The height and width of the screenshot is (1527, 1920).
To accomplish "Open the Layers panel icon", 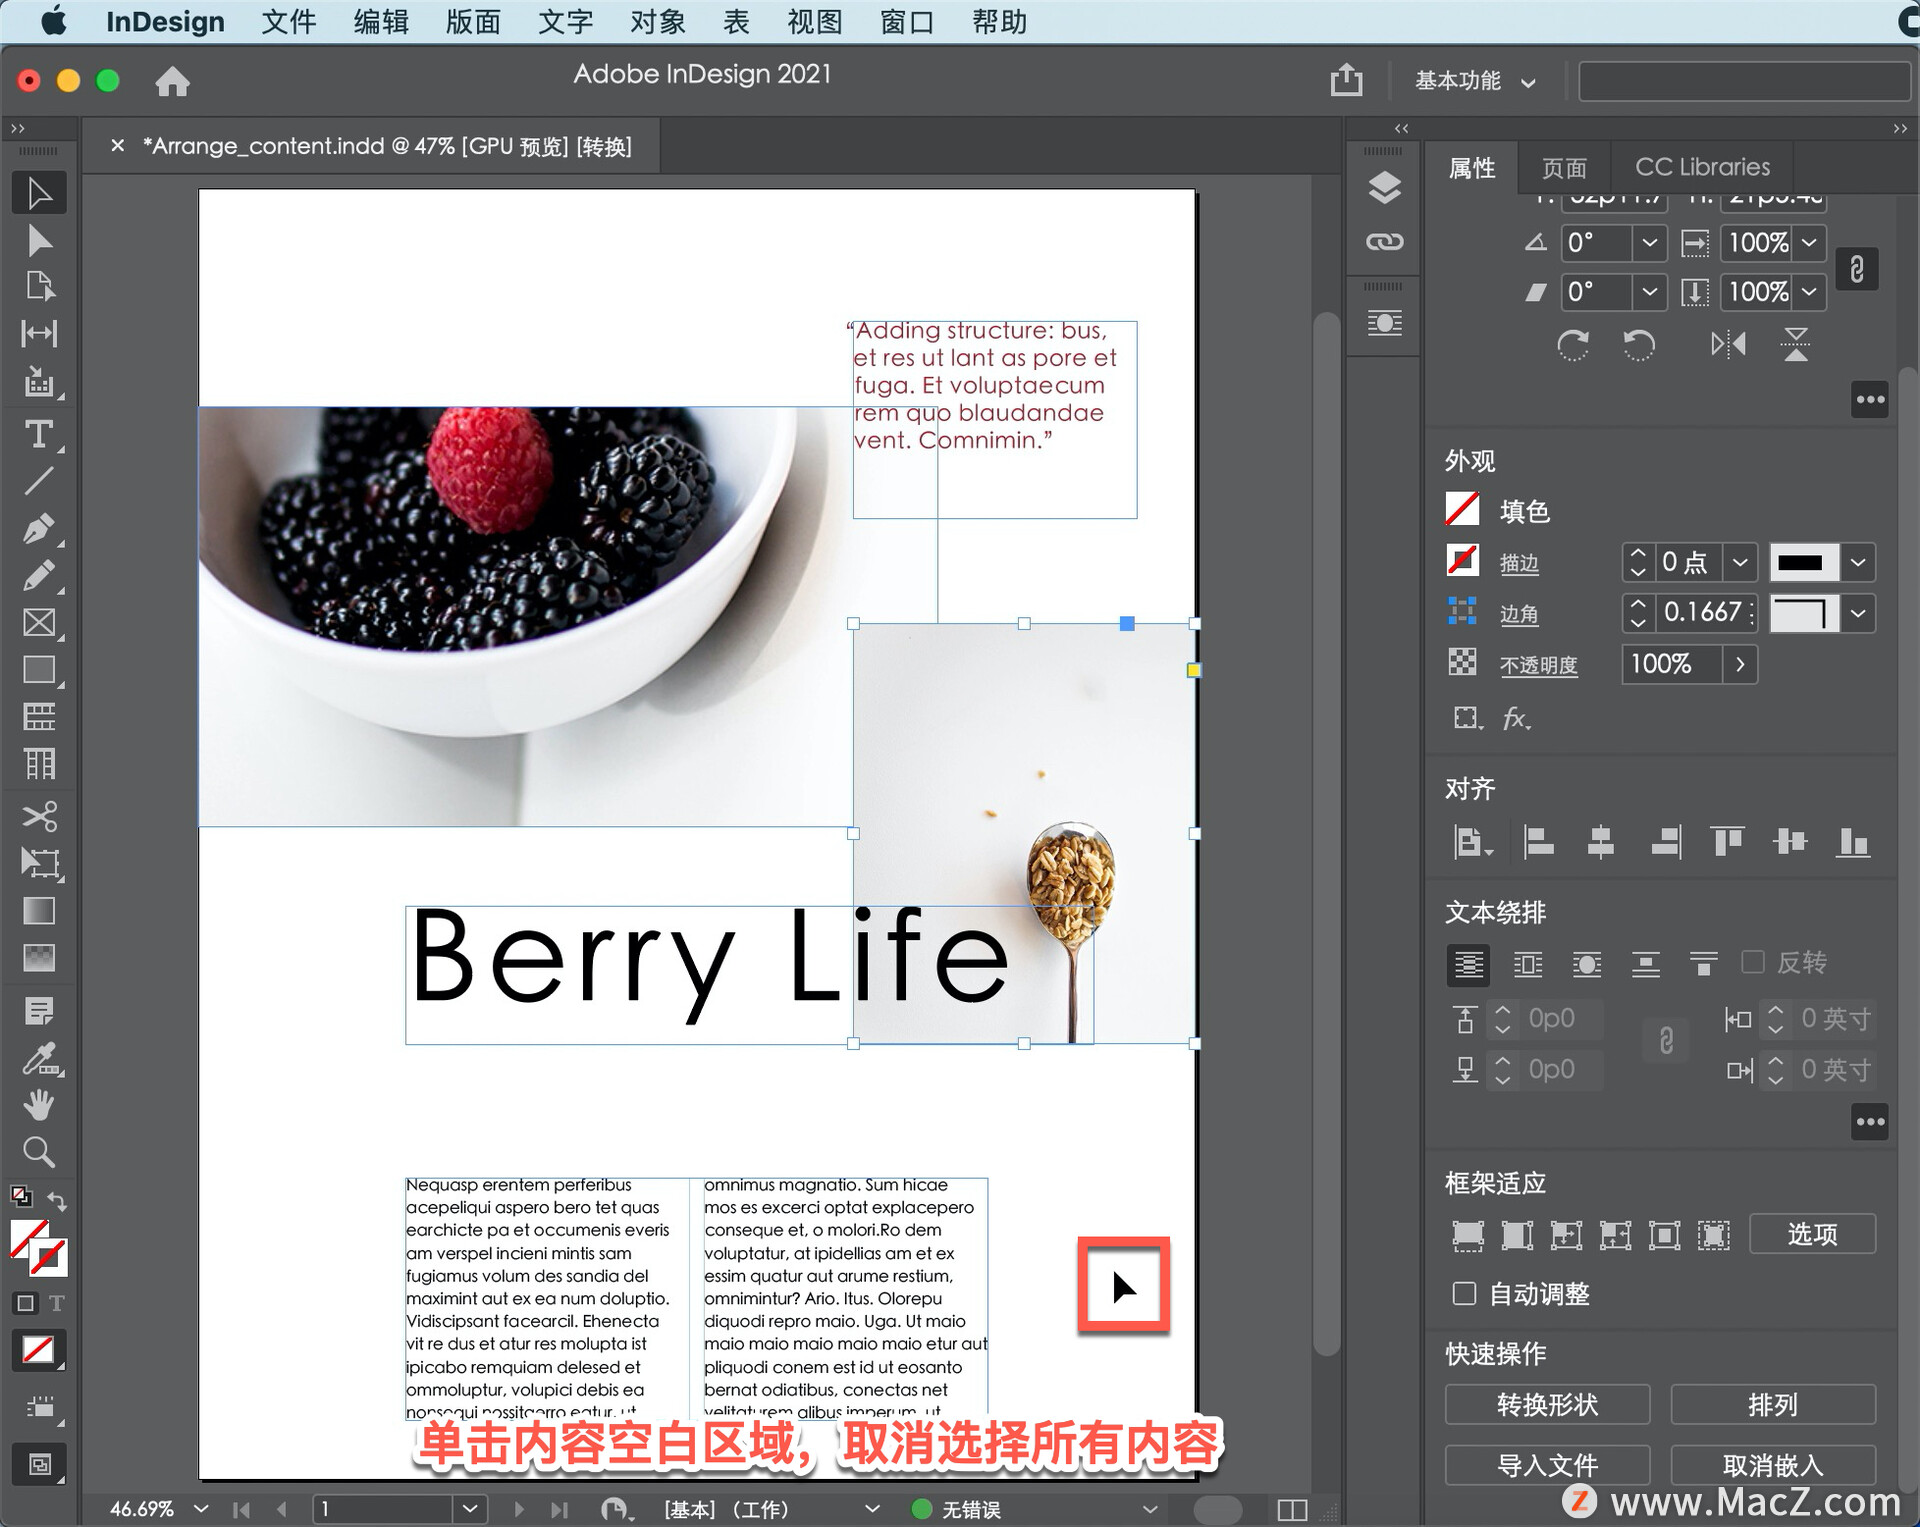I will (1384, 188).
